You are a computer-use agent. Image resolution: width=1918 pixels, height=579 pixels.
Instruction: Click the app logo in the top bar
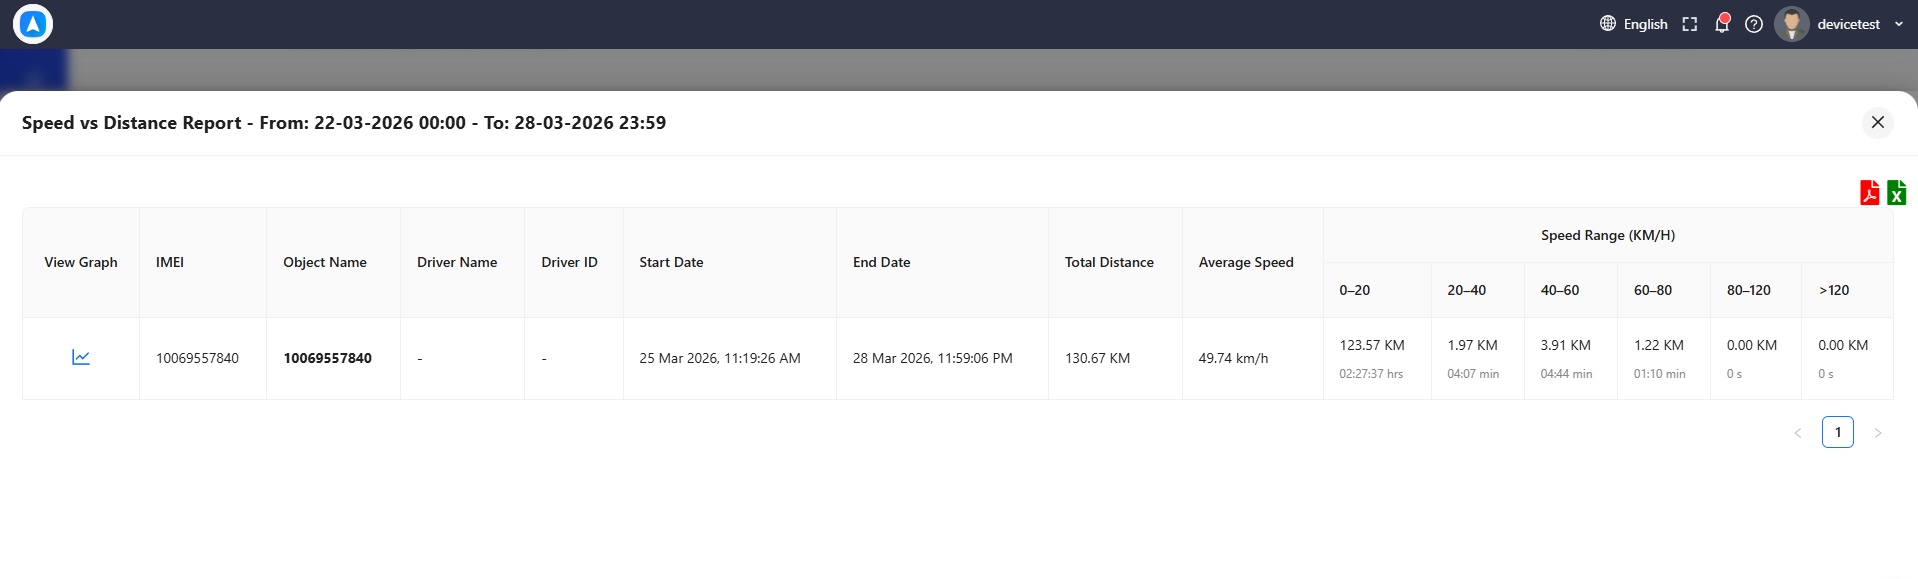click(x=33, y=24)
